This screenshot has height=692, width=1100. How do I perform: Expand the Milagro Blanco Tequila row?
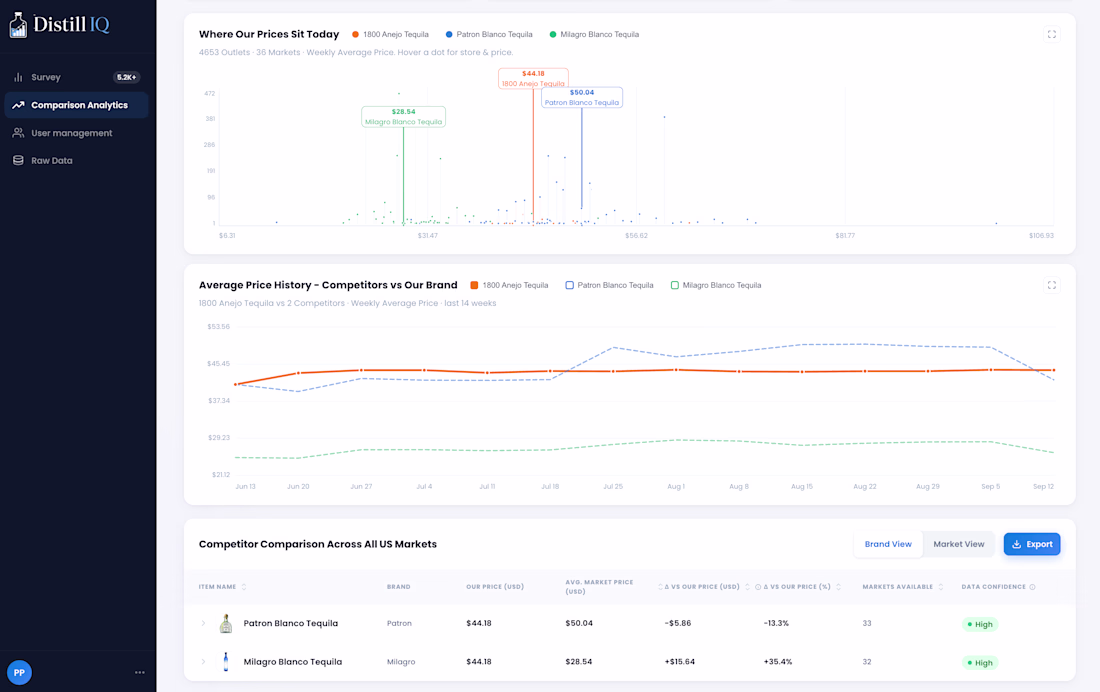point(203,662)
